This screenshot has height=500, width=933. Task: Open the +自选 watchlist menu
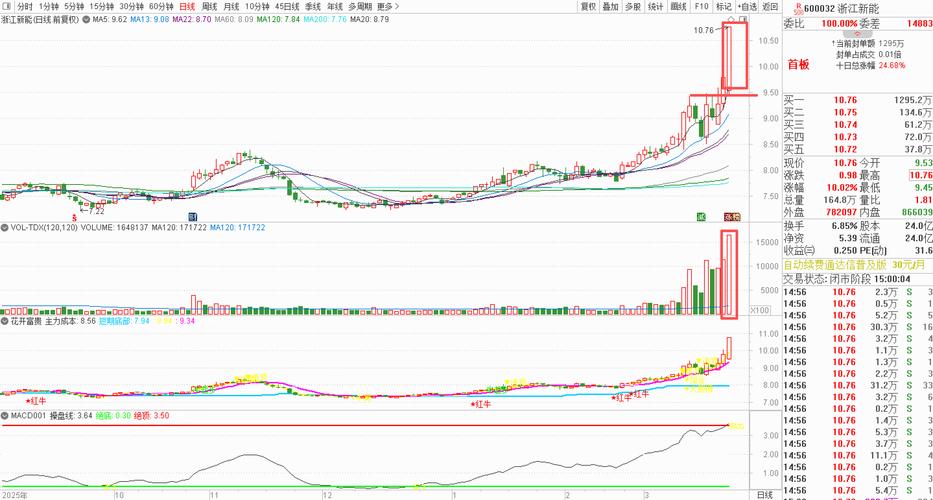pos(744,6)
